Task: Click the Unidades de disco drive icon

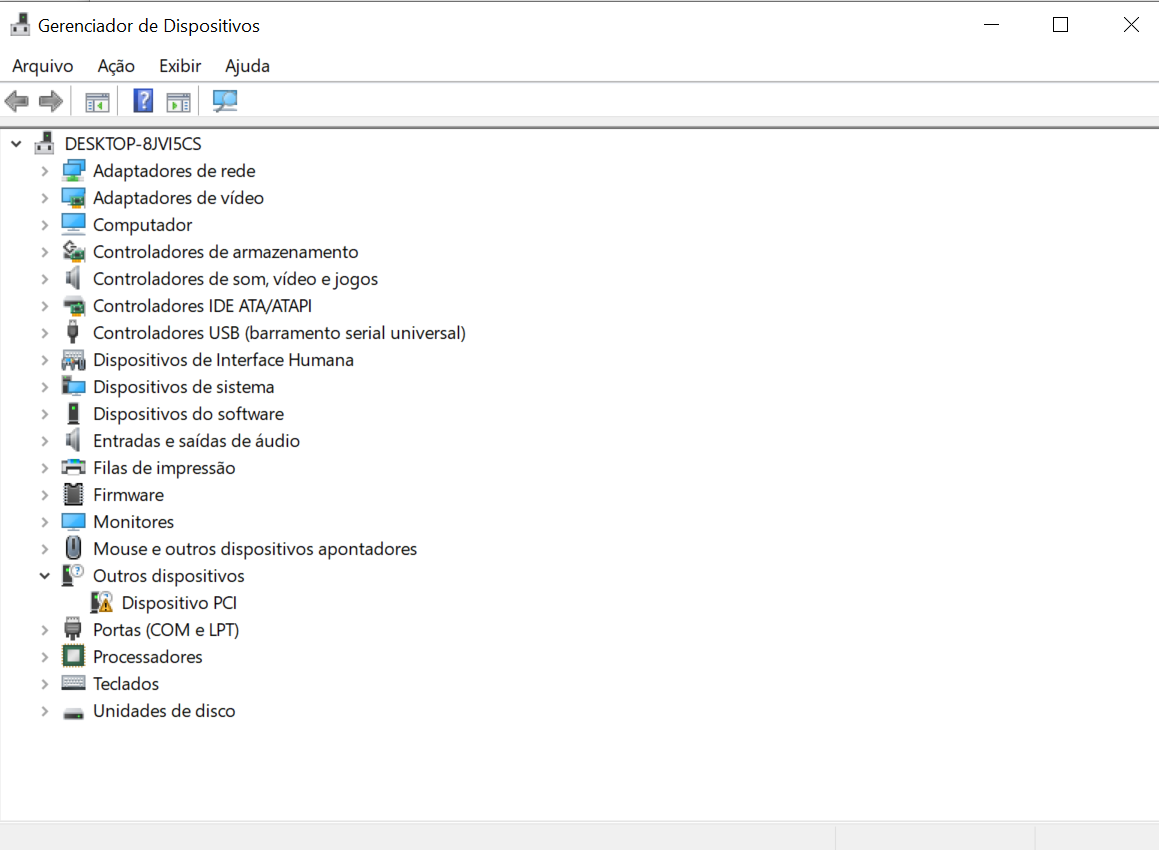Action: pyautogui.click(x=73, y=713)
